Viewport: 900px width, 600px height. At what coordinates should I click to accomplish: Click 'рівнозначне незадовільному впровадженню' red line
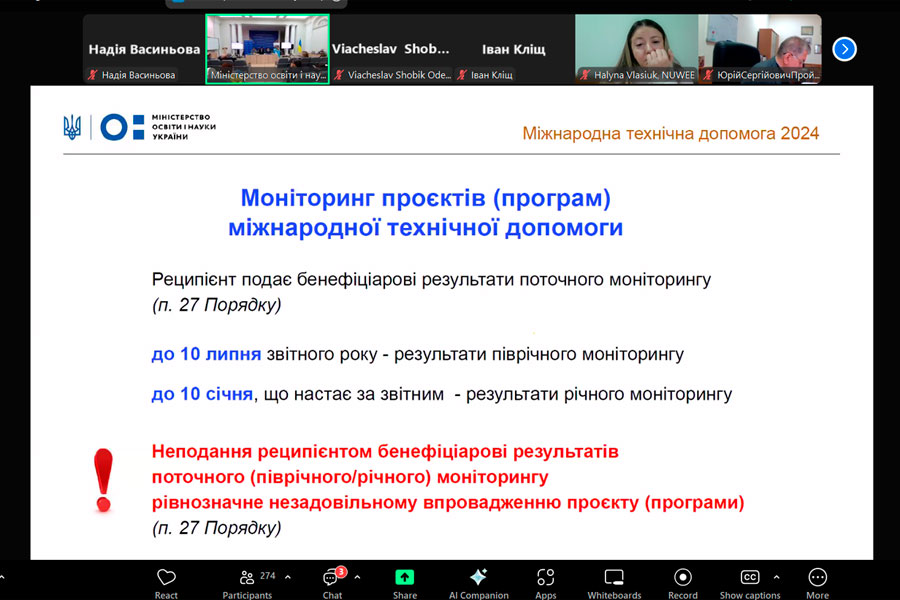(x=448, y=503)
